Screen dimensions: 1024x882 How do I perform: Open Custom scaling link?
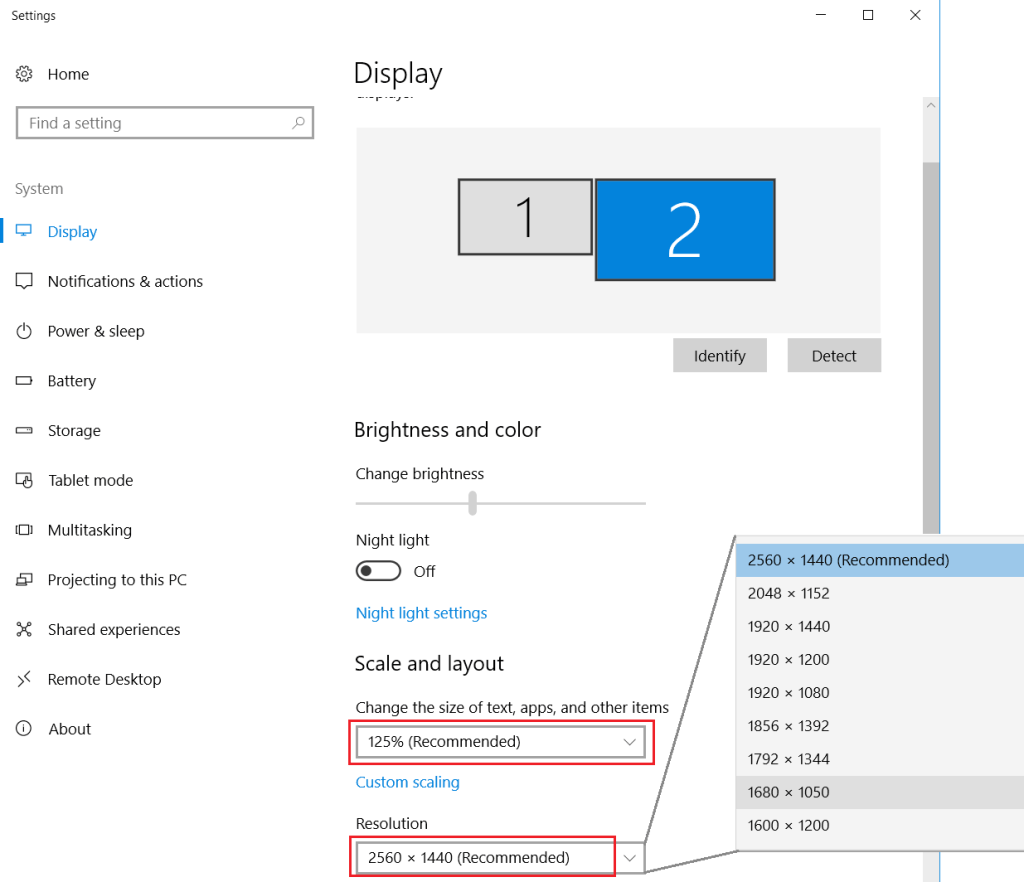[x=408, y=782]
